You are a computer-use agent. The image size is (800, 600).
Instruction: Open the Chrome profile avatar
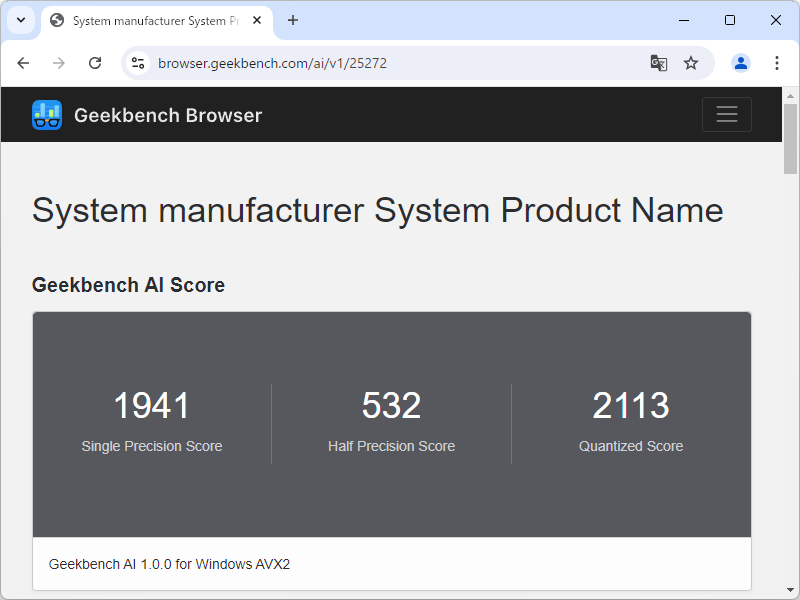click(x=740, y=62)
